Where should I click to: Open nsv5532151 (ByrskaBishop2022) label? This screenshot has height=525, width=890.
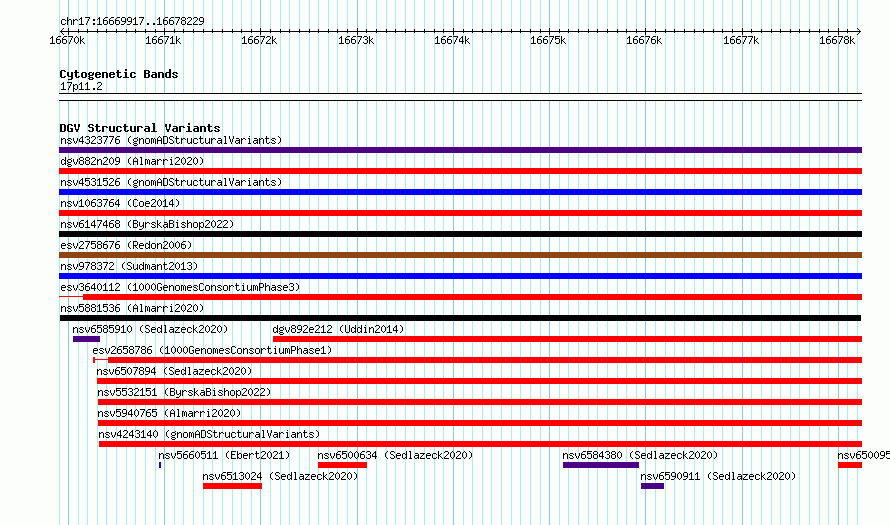[x=184, y=392]
